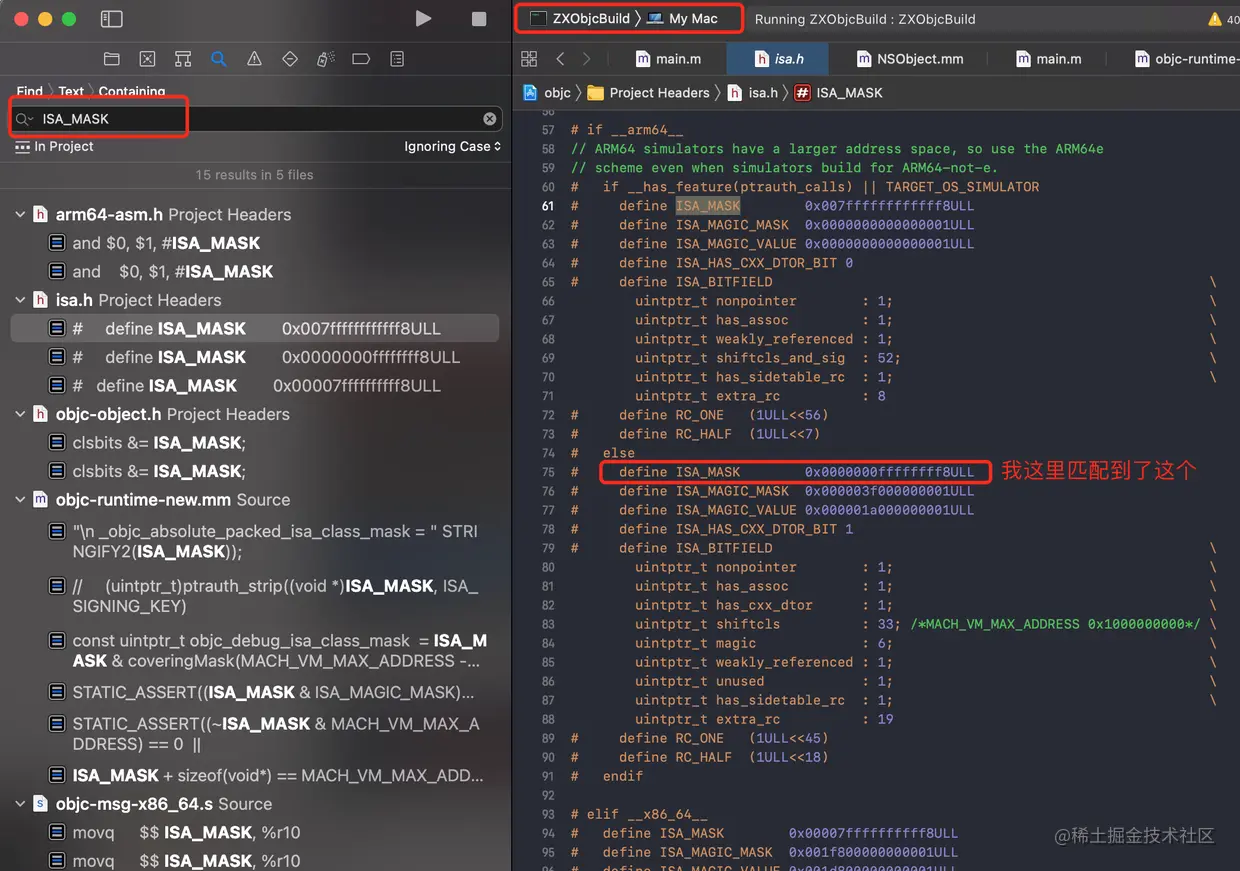The height and width of the screenshot is (871, 1240).
Task: Click code line 'define RC_ONE (1ULL<<45)'
Action: [x=723, y=738]
